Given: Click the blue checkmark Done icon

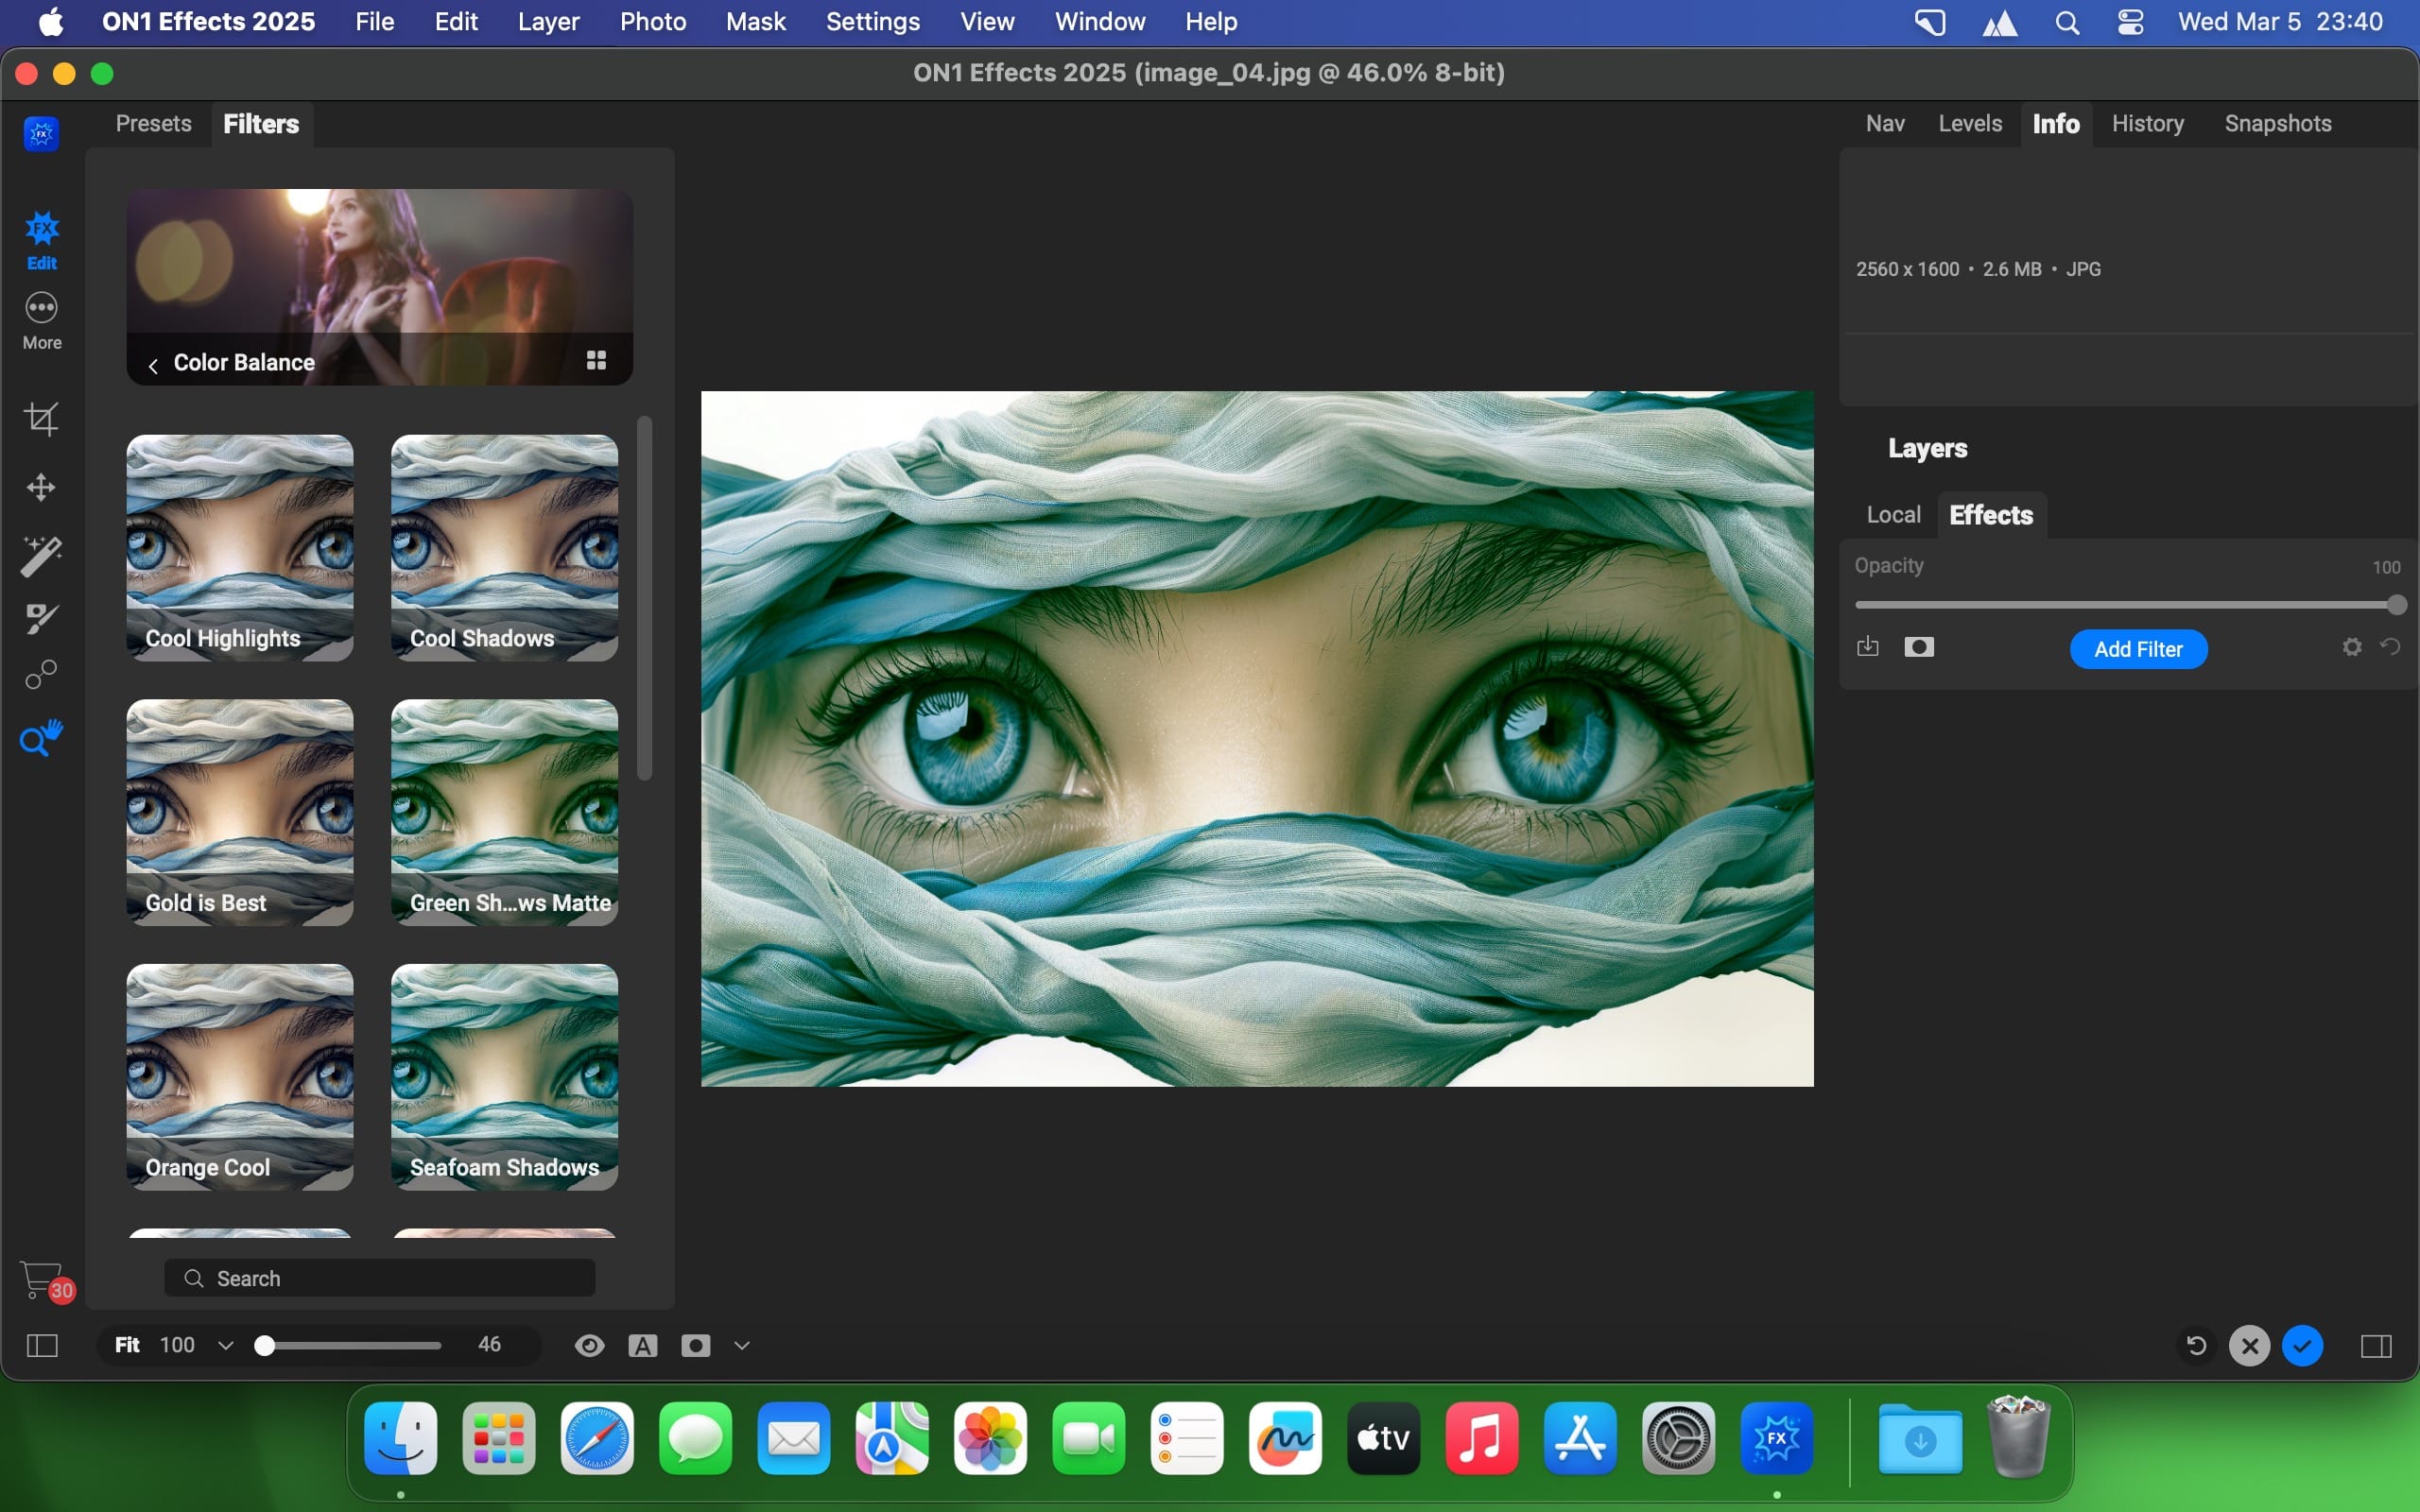Looking at the screenshot, I should 2302,1345.
